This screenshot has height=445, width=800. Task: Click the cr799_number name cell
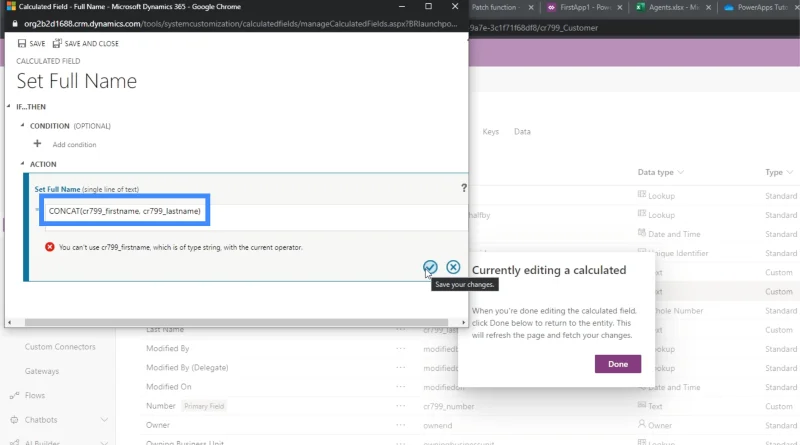coord(448,406)
